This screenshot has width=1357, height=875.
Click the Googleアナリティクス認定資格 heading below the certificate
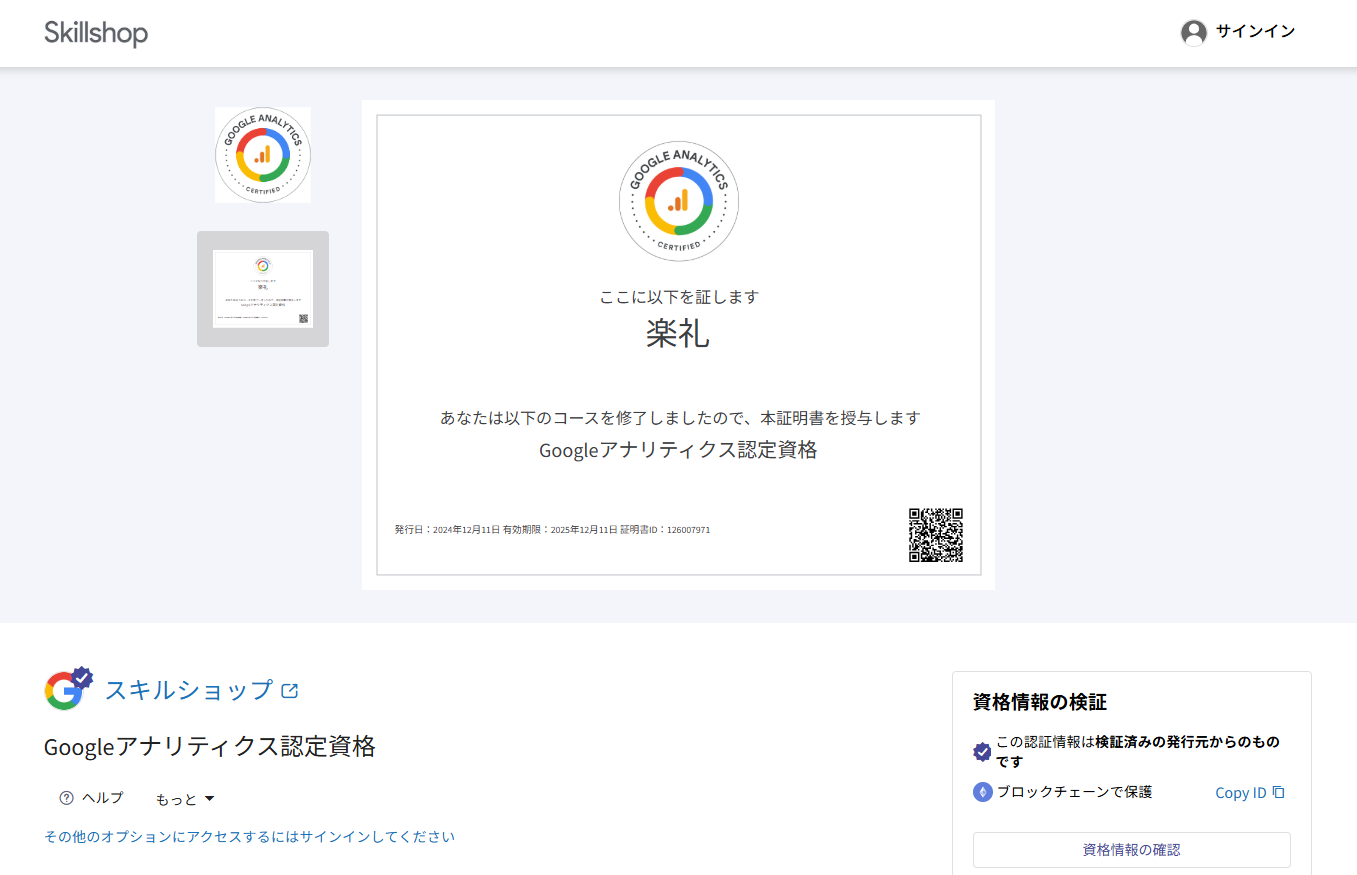(x=210, y=747)
